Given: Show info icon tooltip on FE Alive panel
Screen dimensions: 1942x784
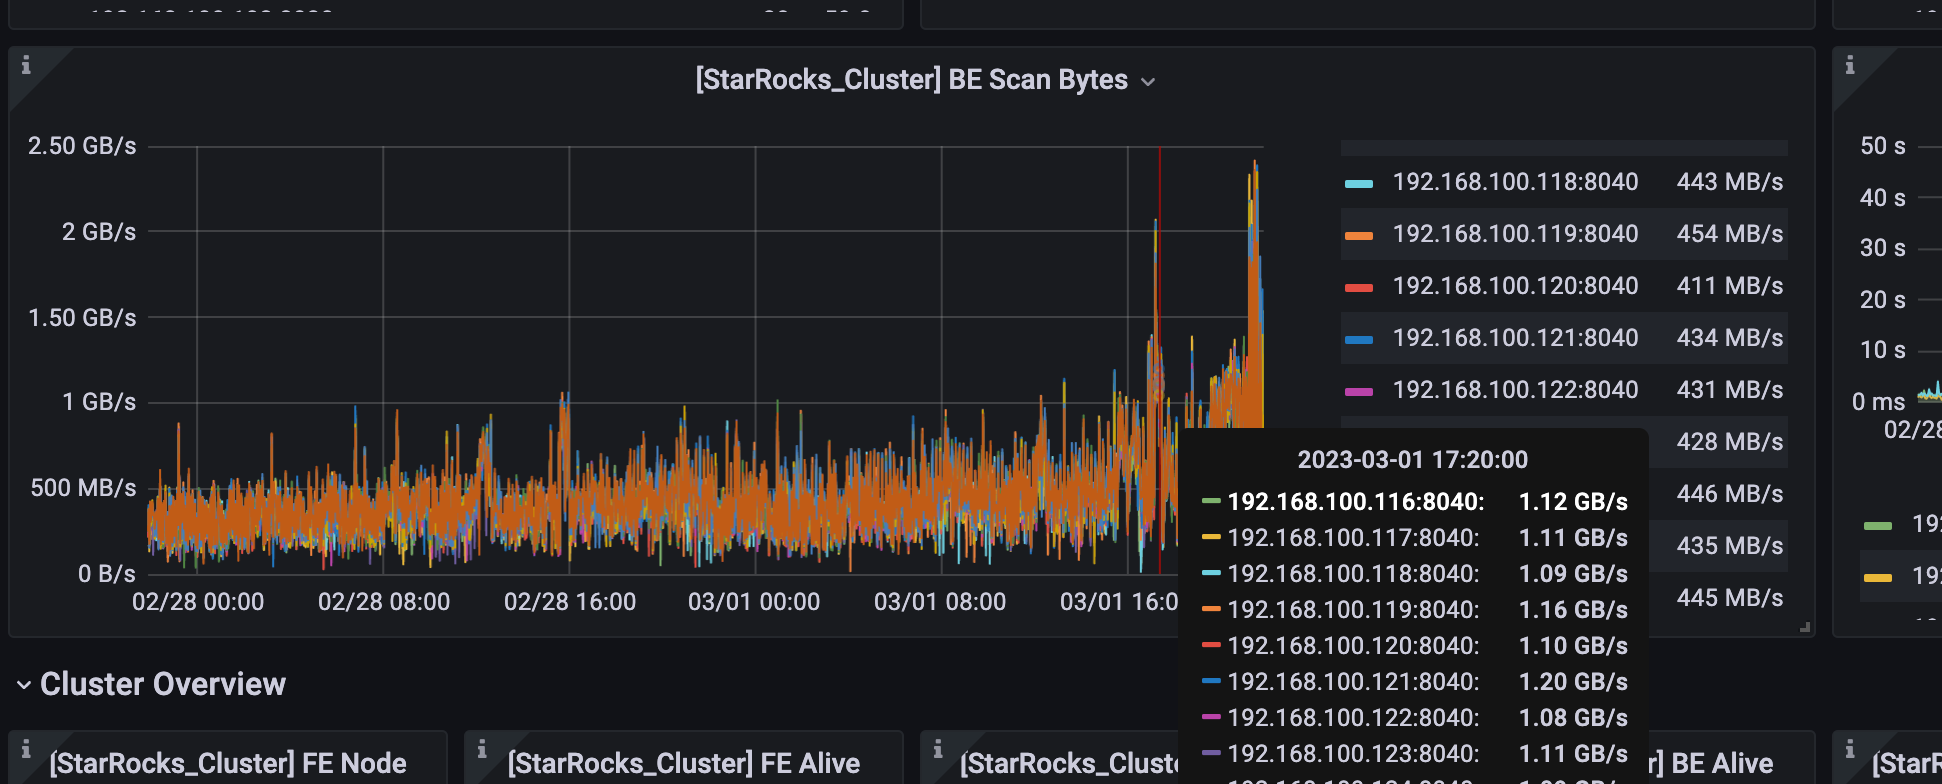Looking at the screenshot, I should [482, 749].
